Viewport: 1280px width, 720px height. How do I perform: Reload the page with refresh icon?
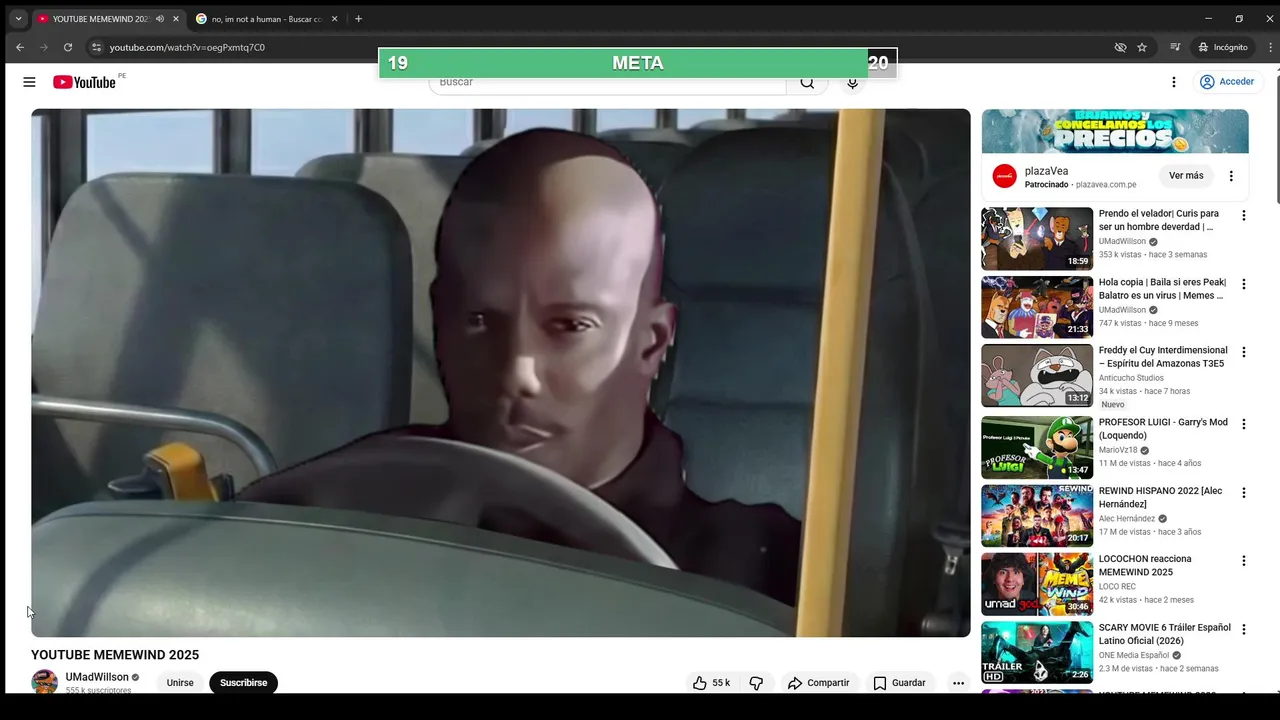pyautogui.click(x=68, y=47)
